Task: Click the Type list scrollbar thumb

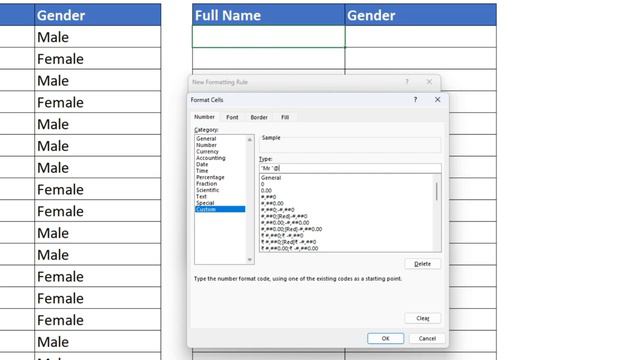Action: 437,191
